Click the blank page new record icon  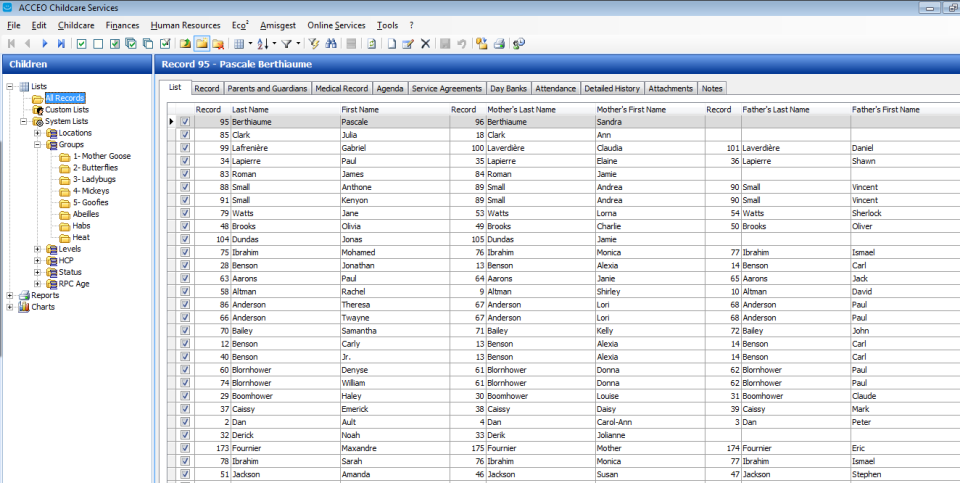coord(392,43)
